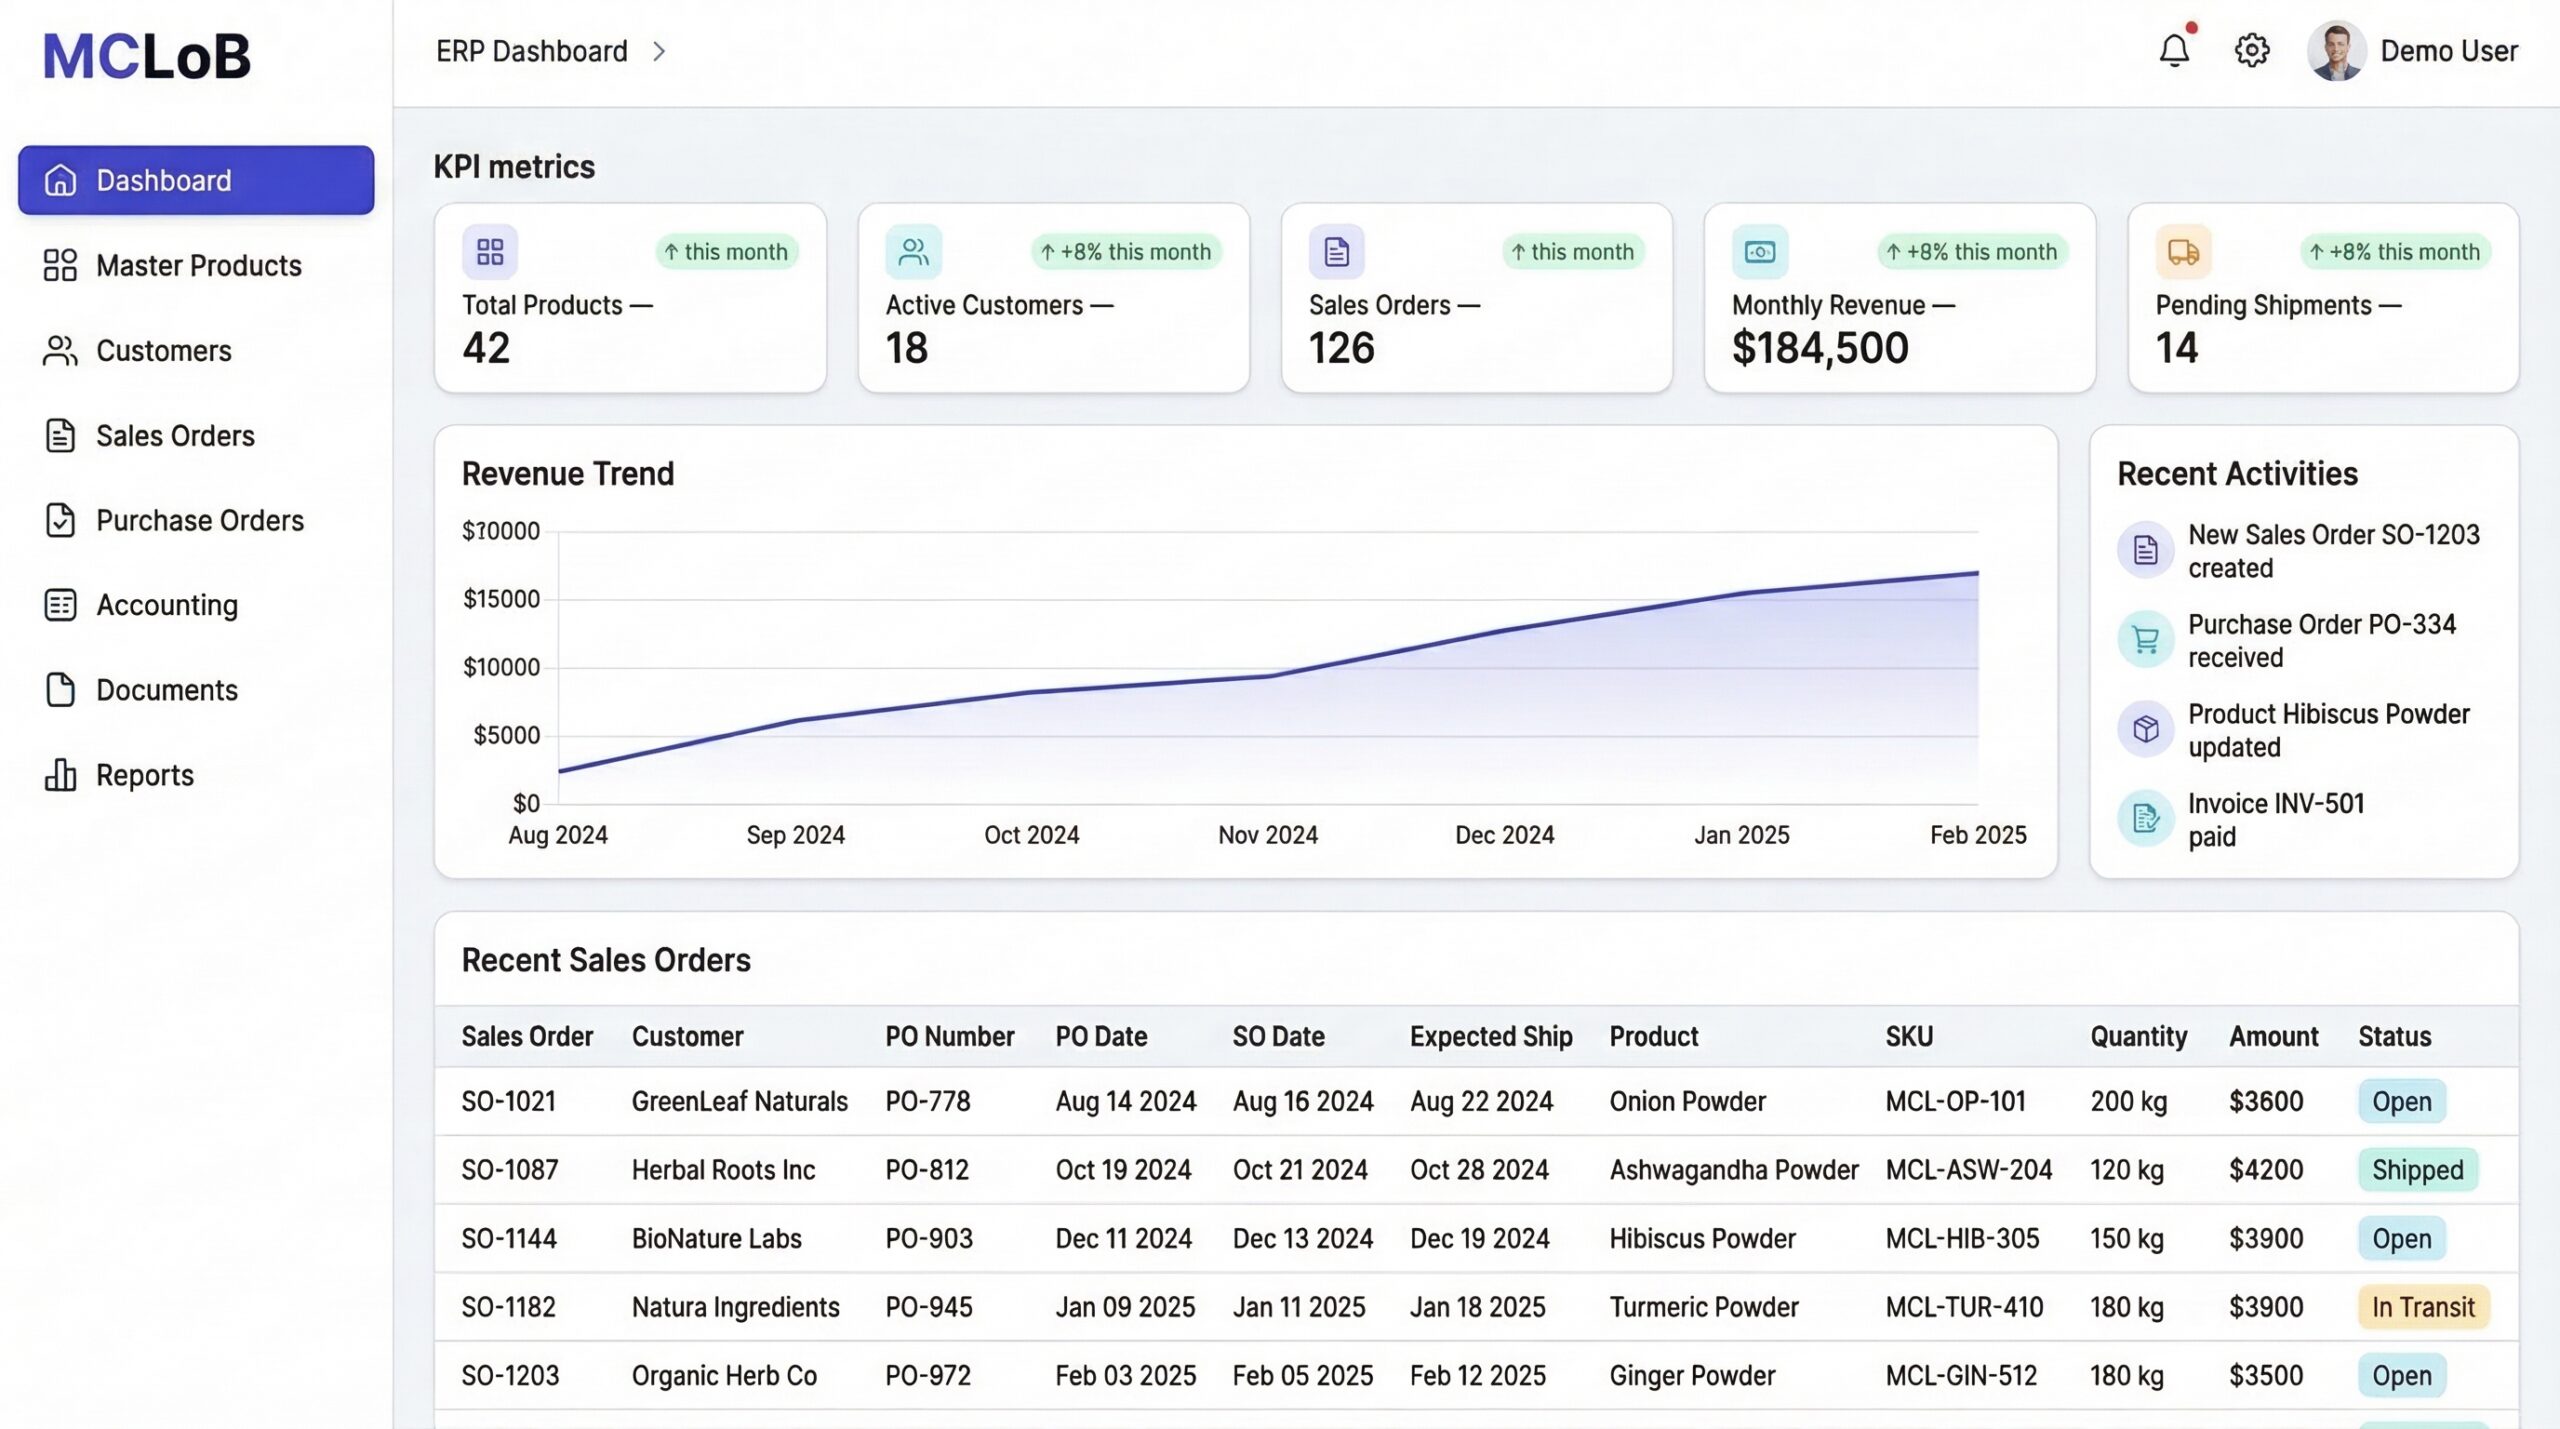This screenshot has width=2560, height=1429.
Task: Click the Hibiscus Powder box activity icon
Action: coord(2145,729)
